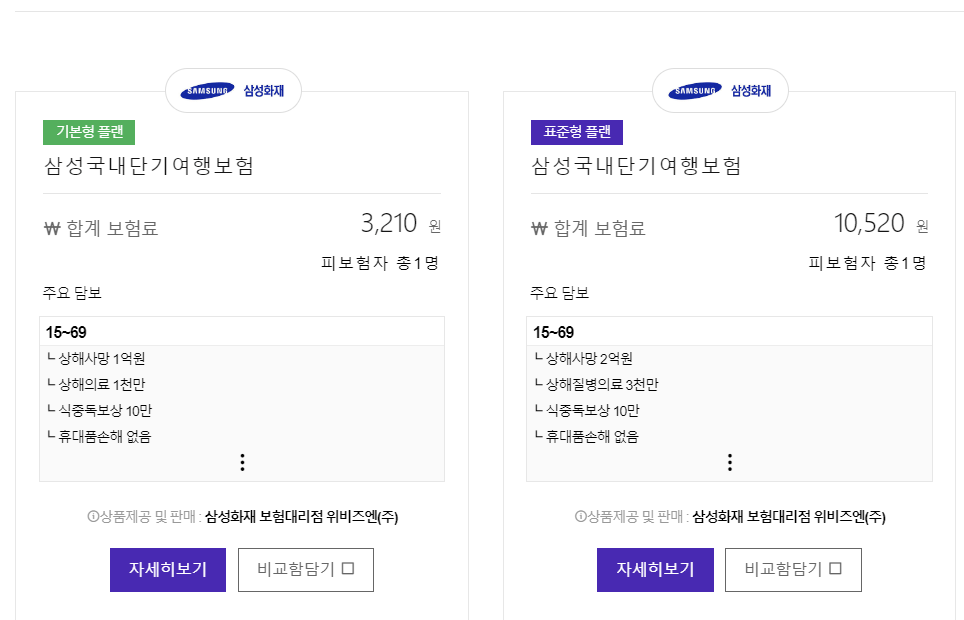Click the Samsung Fire logo on the standard plan card
The width and height of the screenshot is (964, 620).
coord(721,90)
